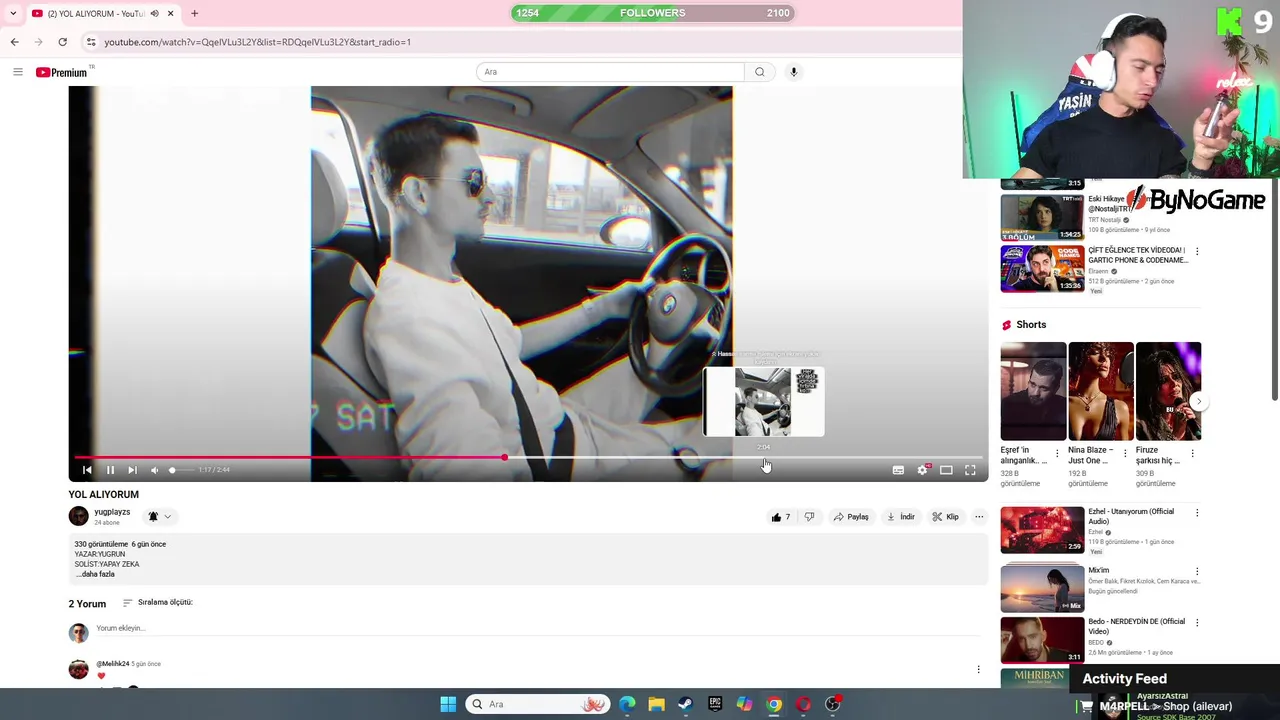Mute the video with speaker icon
This screenshot has height=720, width=1280.
coord(154,470)
